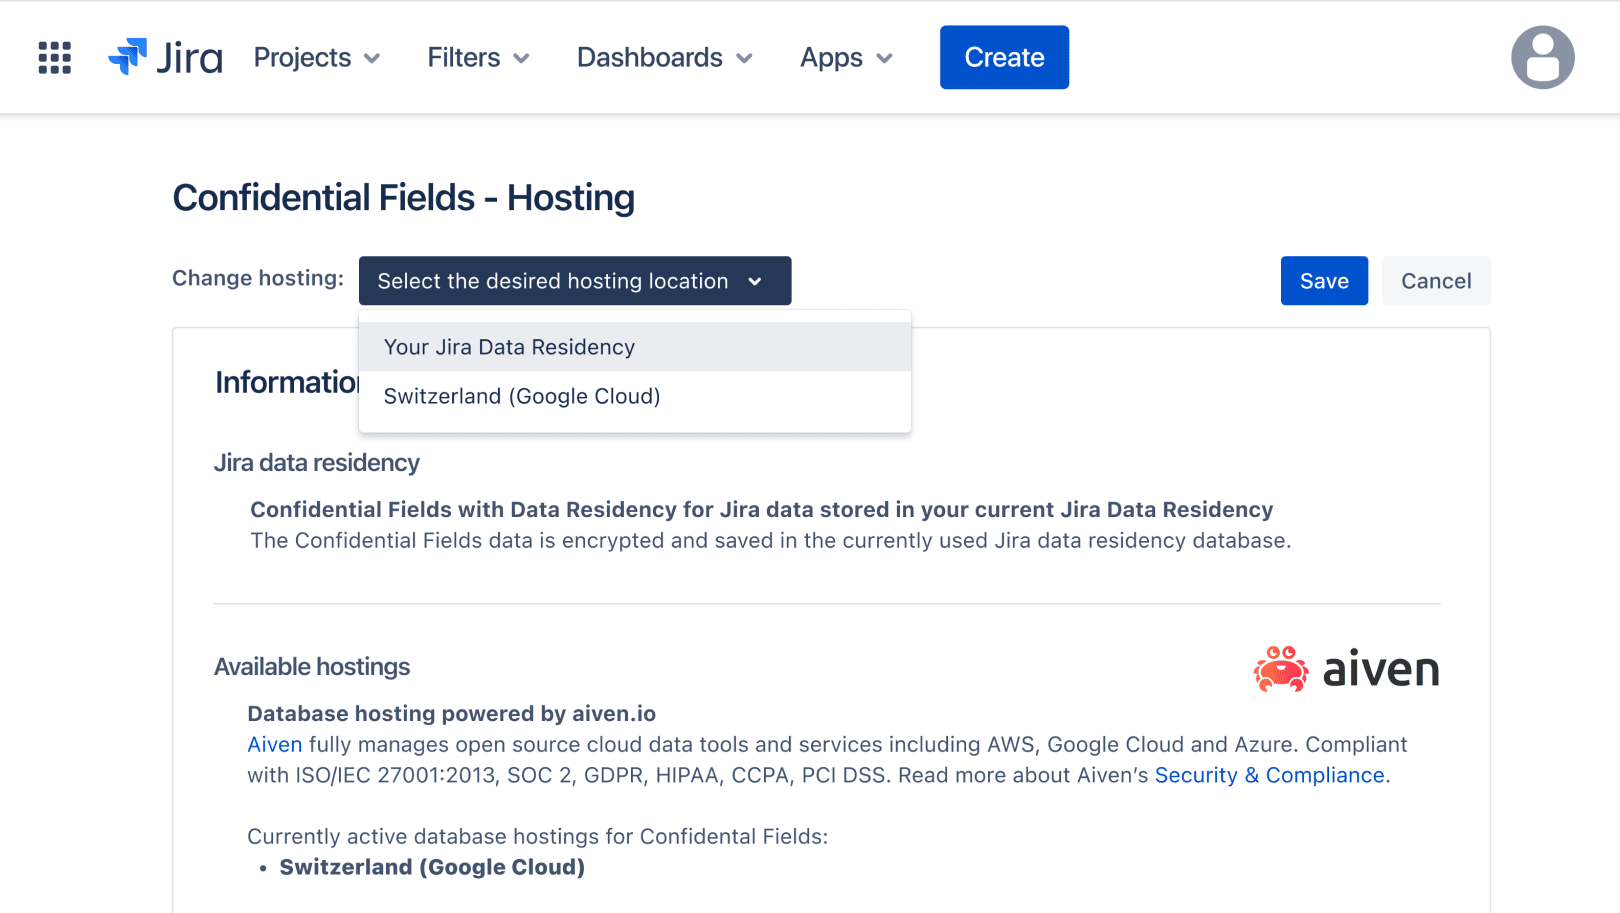This screenshot has width=1620, height=913.
Task: Open the Dashboards menu
Action: click(649, 57)
